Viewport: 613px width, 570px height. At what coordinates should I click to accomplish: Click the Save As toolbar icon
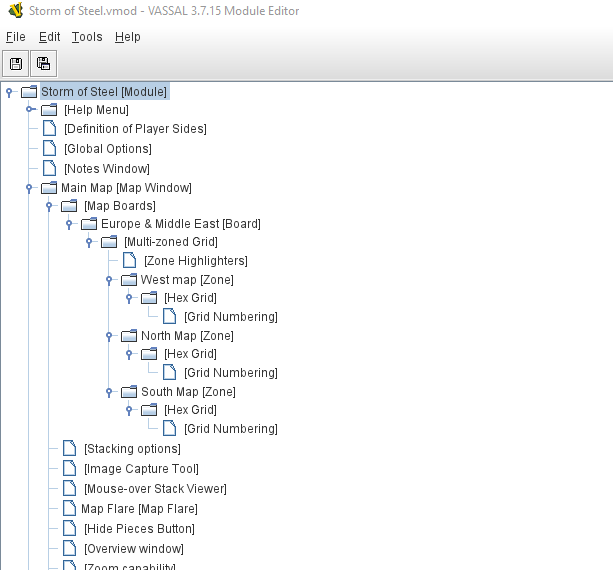click(x=43, y=63)
